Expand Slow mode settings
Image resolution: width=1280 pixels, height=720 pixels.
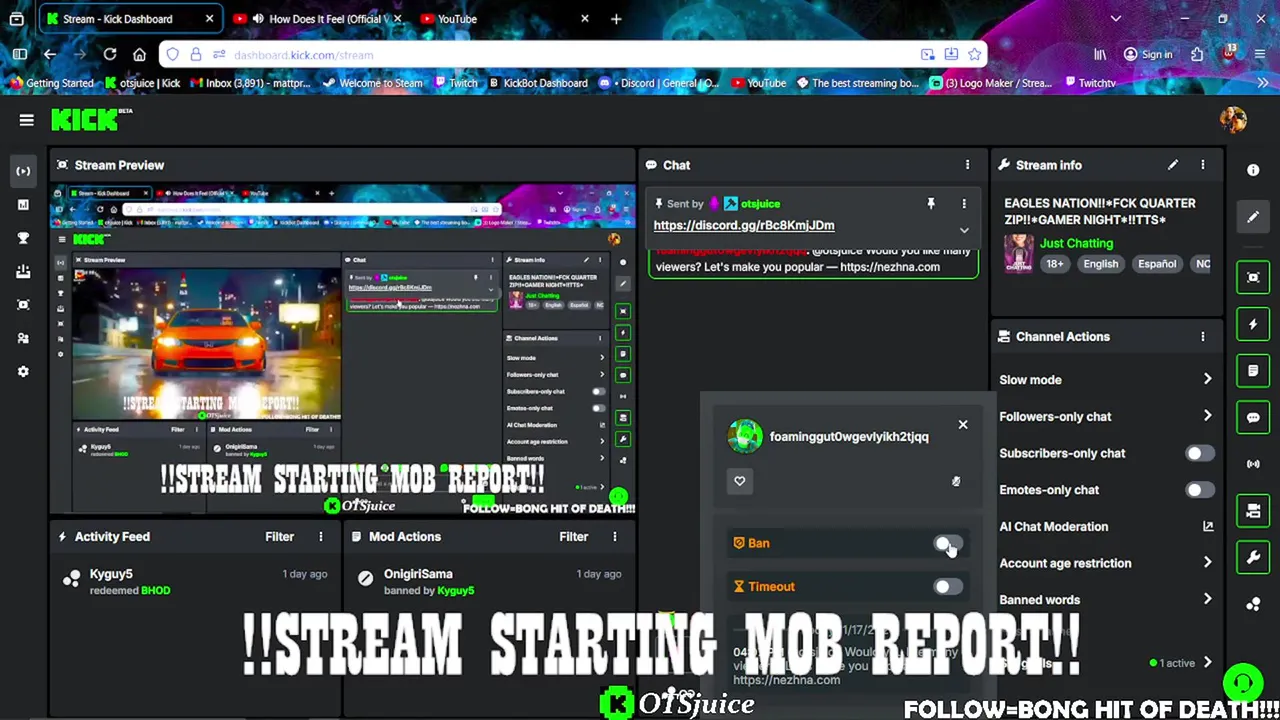pyautogui.click(x=1208, y=380)
